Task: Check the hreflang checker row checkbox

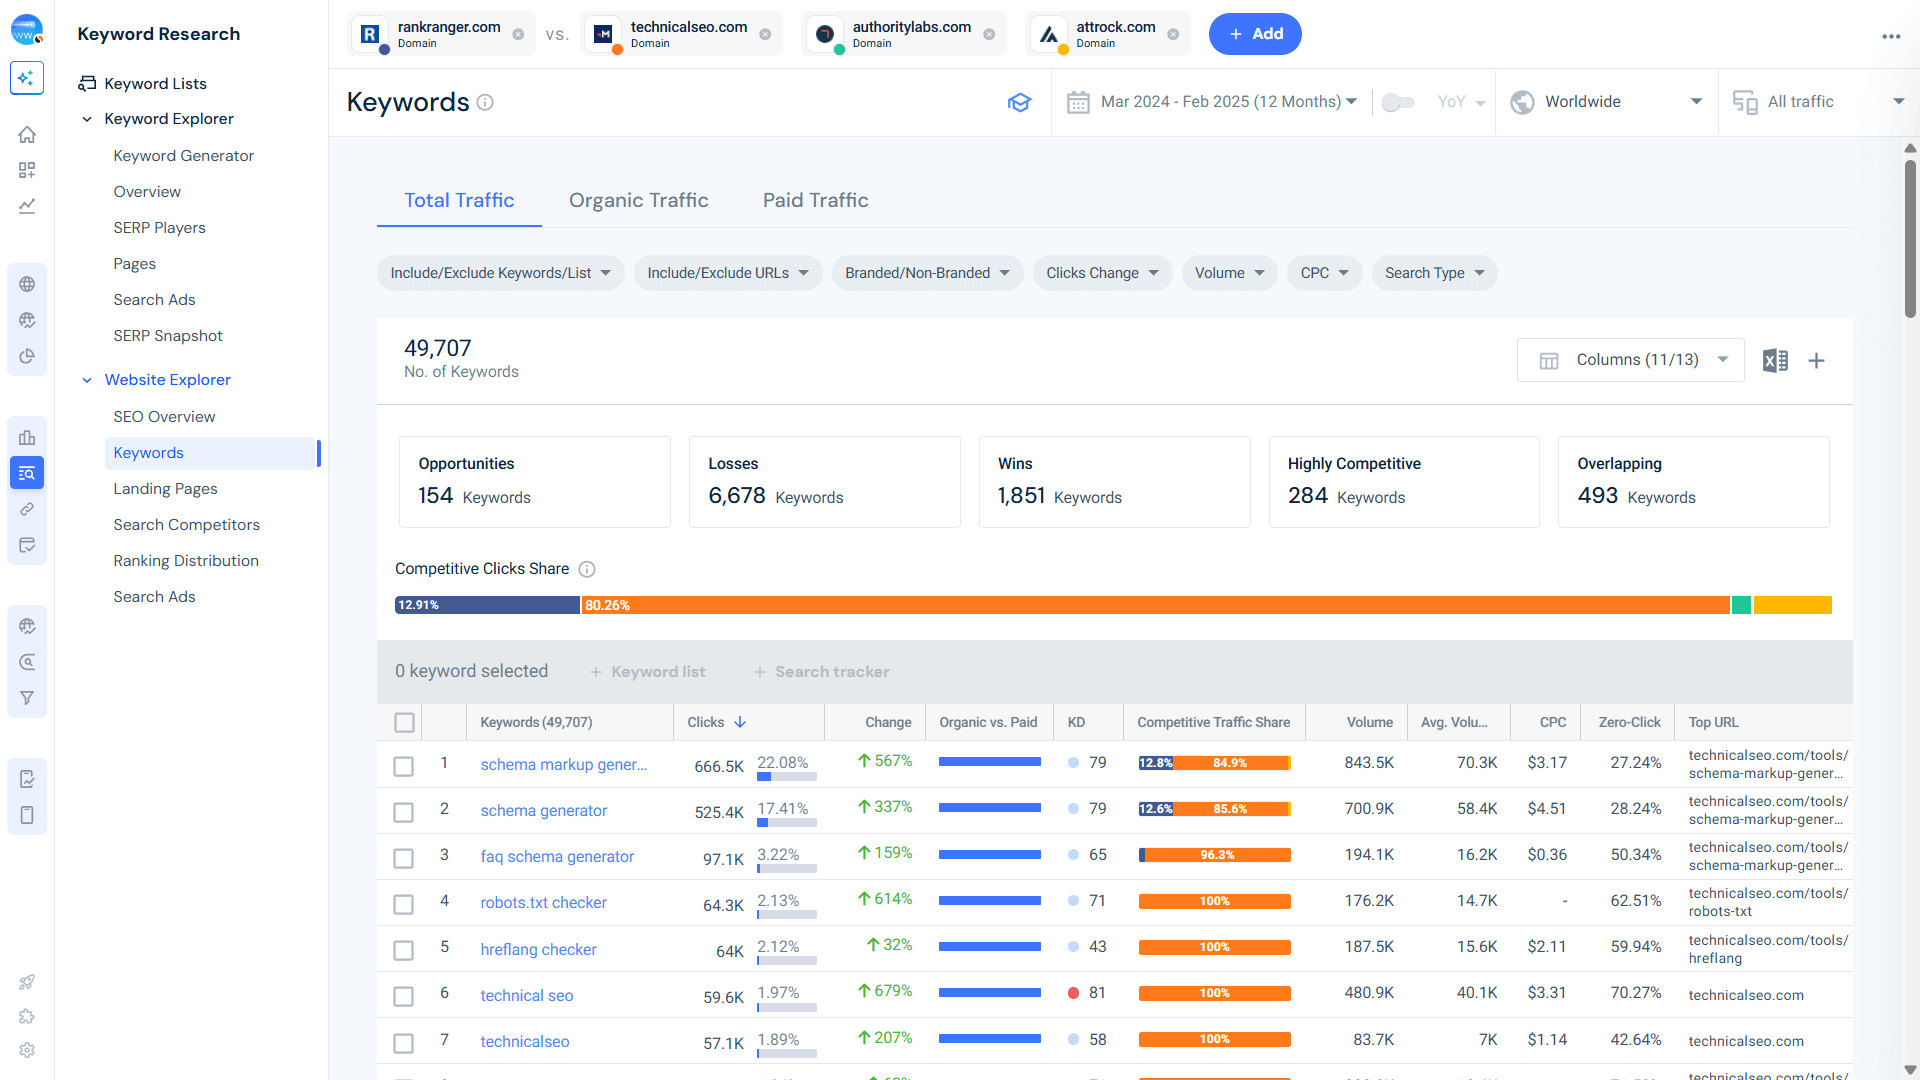Action: click(x=403, y=950)
